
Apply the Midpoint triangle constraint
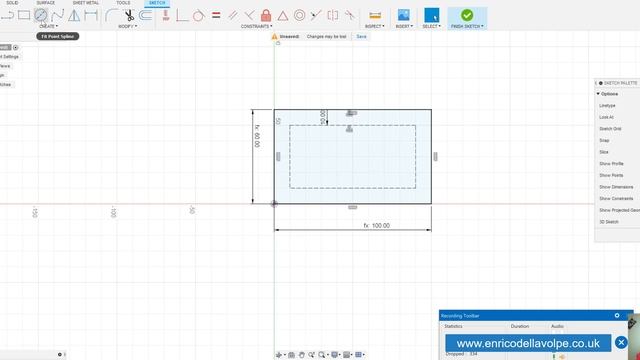(282, 16)
